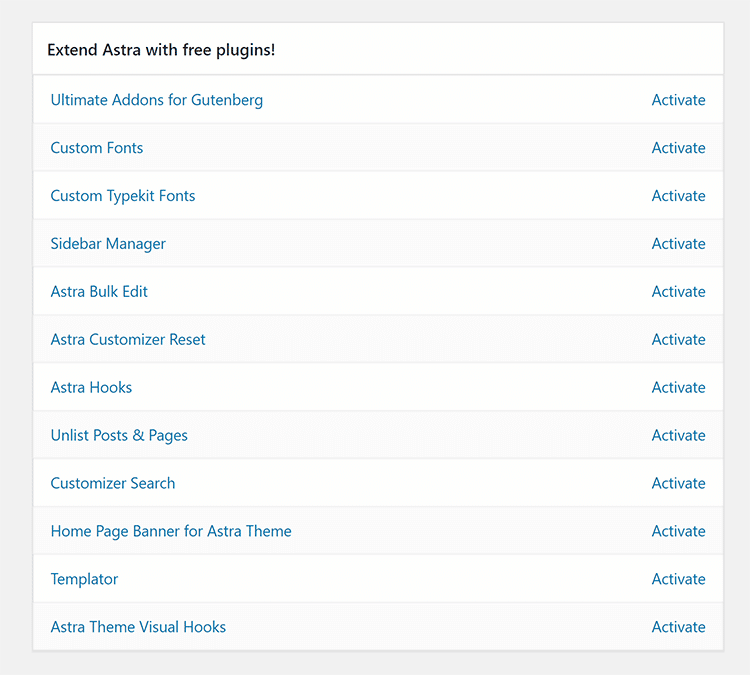Activate the Astra Bulk Edit plugin
750x675 pixels.
pyautogui.click(x=678, y=292)
